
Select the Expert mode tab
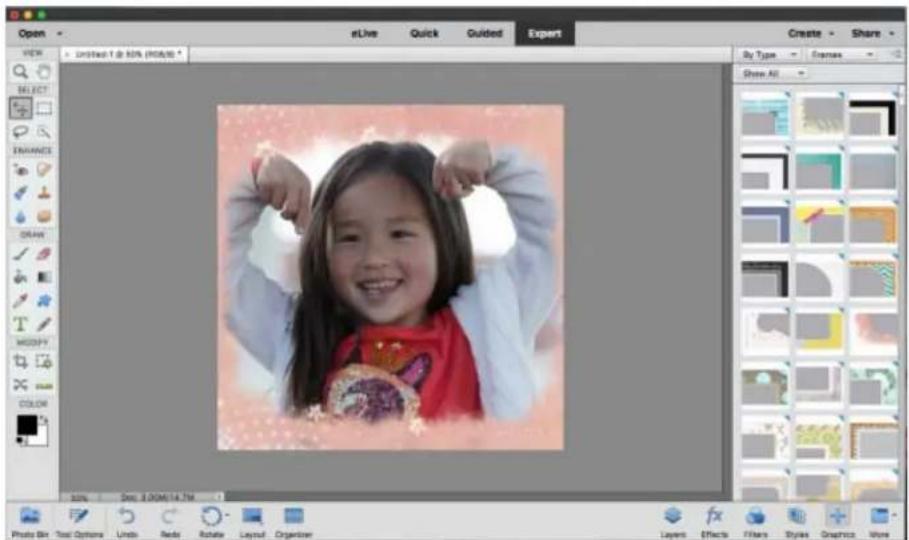pyautogui.click(x=545, y=34)
